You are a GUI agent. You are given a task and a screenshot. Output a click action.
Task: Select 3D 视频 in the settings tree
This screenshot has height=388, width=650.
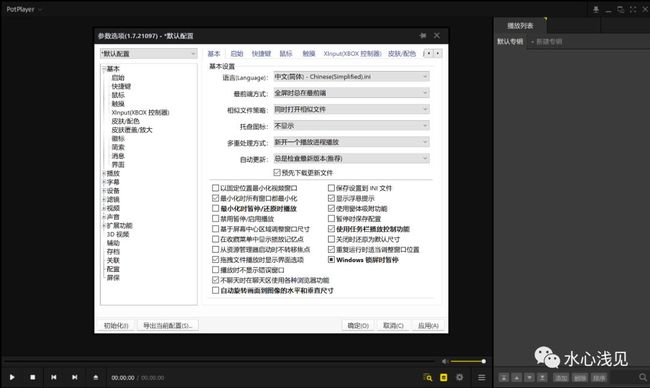tap(118, 234)
